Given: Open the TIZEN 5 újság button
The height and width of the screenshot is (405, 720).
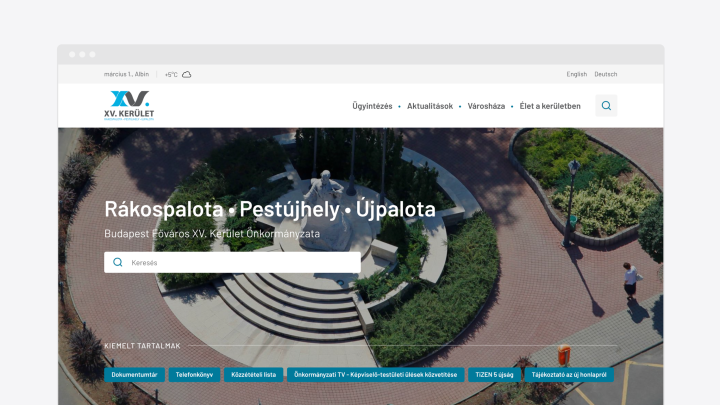Looking at the screenshot, I should click(x=495, y=375).
